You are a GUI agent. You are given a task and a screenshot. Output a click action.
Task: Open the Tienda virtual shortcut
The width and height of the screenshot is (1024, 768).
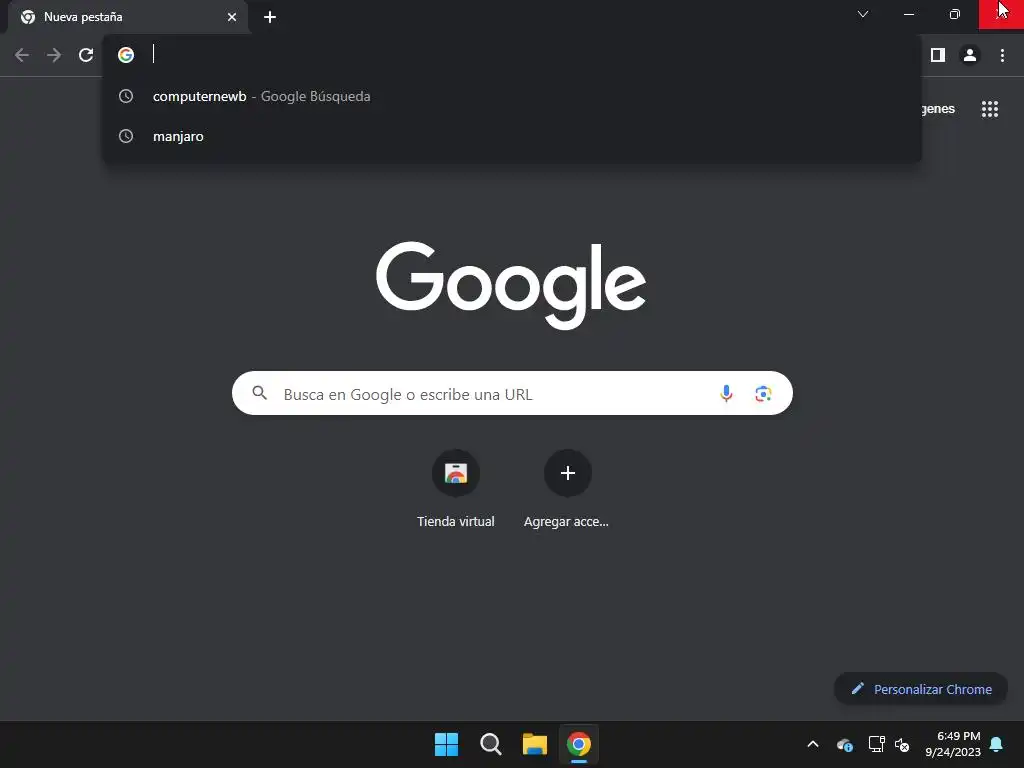pos(456,473)
